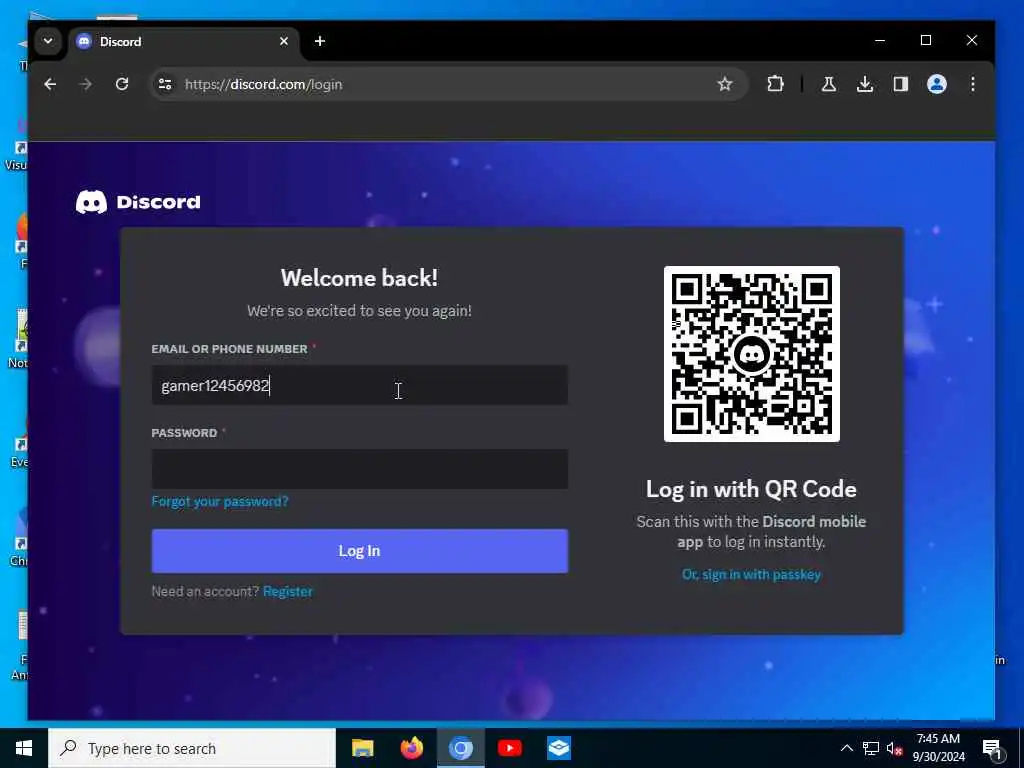Screen dimensions: 1024x768
Task: Open the tab search dropdown arrow
Action: 48,41
